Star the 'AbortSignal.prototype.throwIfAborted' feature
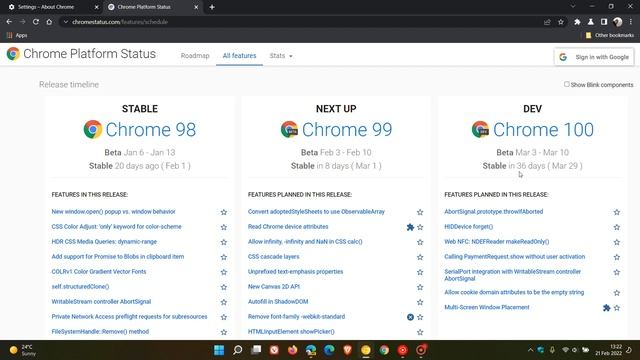The image size is (640, 360). pyautogui.click(x=617, y=212)
